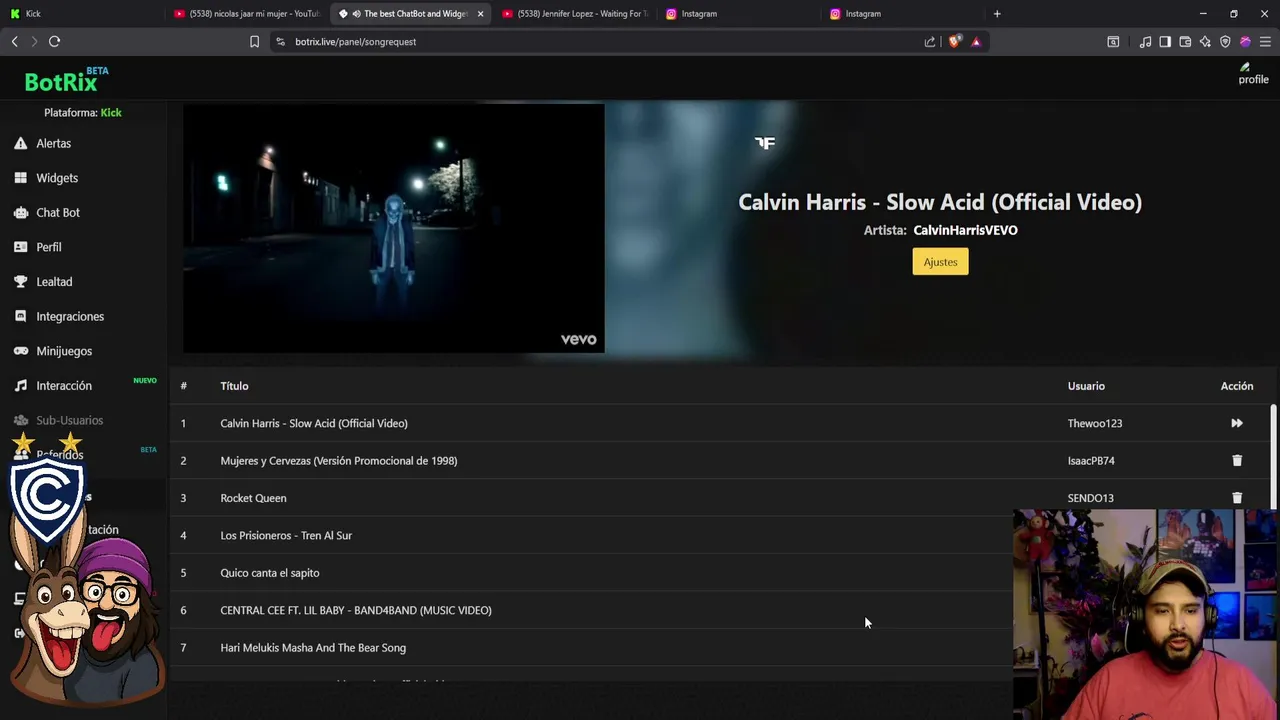This screenshot has height=720, width=1280.
Task: Open the browser playlist music icon
Action: pos(1145,41)
